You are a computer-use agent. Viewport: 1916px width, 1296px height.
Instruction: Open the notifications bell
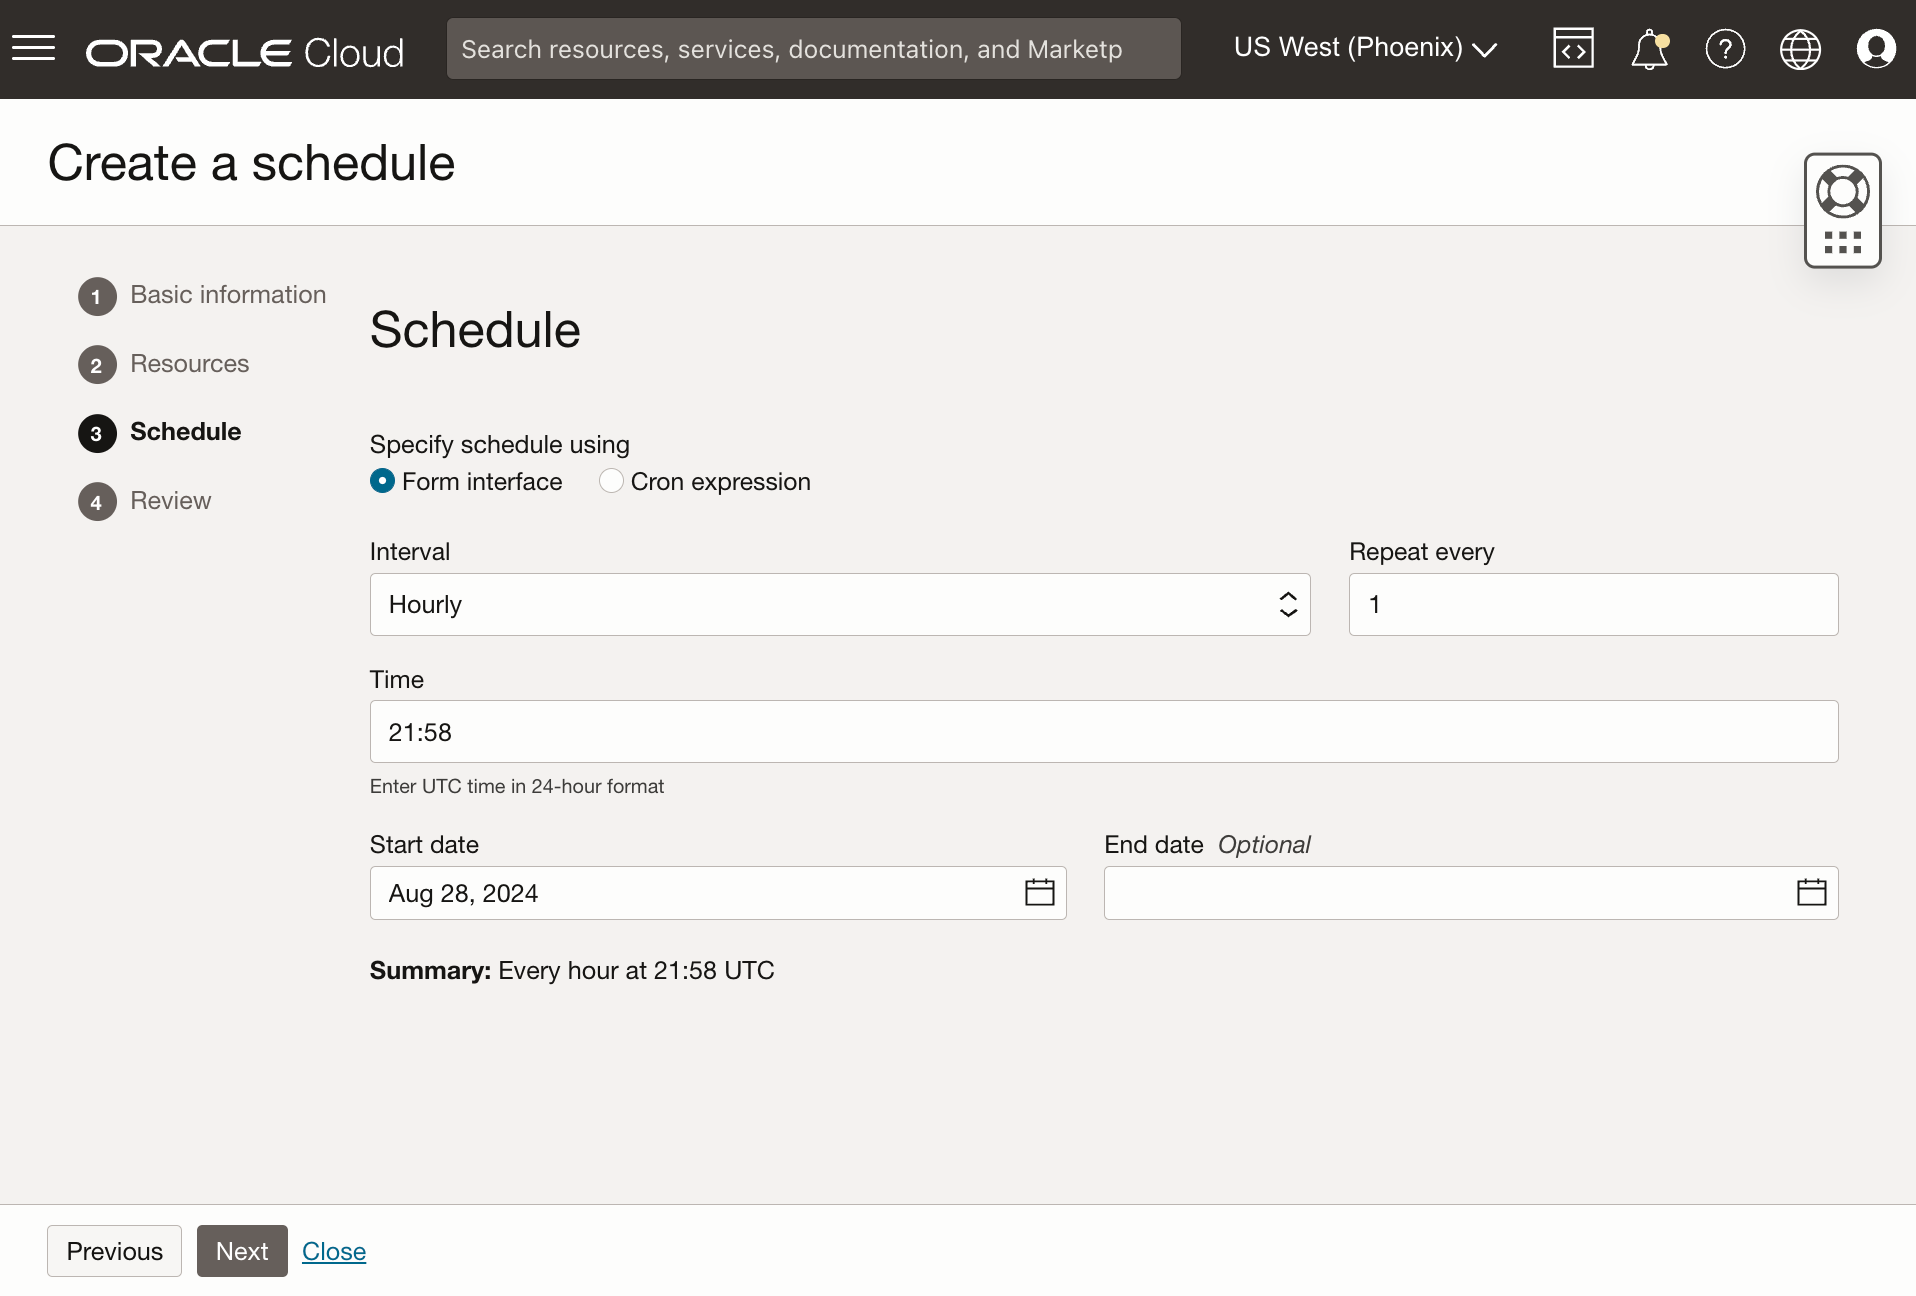(1649, 48)
